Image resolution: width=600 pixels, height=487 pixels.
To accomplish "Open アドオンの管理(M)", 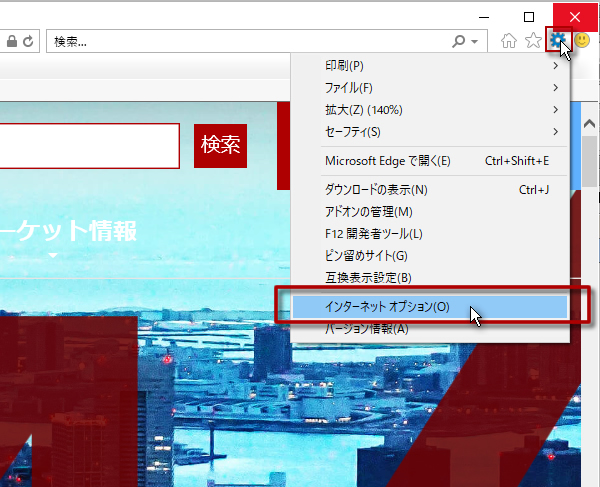I will (369, 212).
